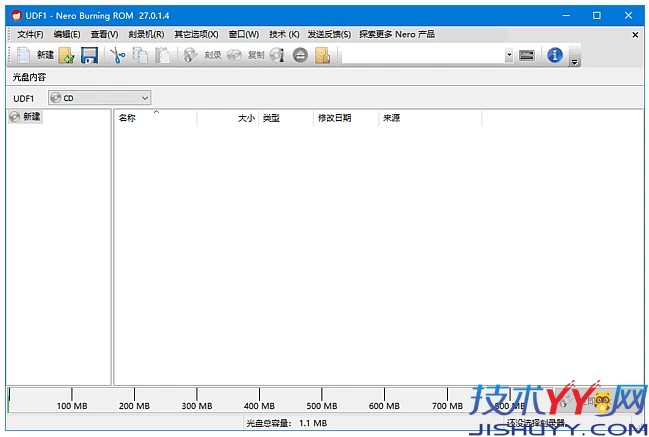Image resolution: width=649 pixels, height=437 pixels.
Task: Click the Nero app icon in title bar
Action: point(17,16)
